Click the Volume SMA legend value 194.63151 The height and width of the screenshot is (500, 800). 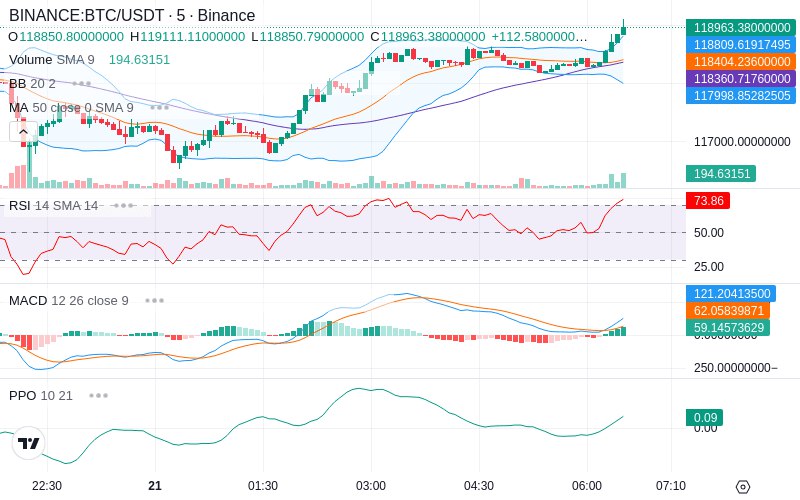139,60
